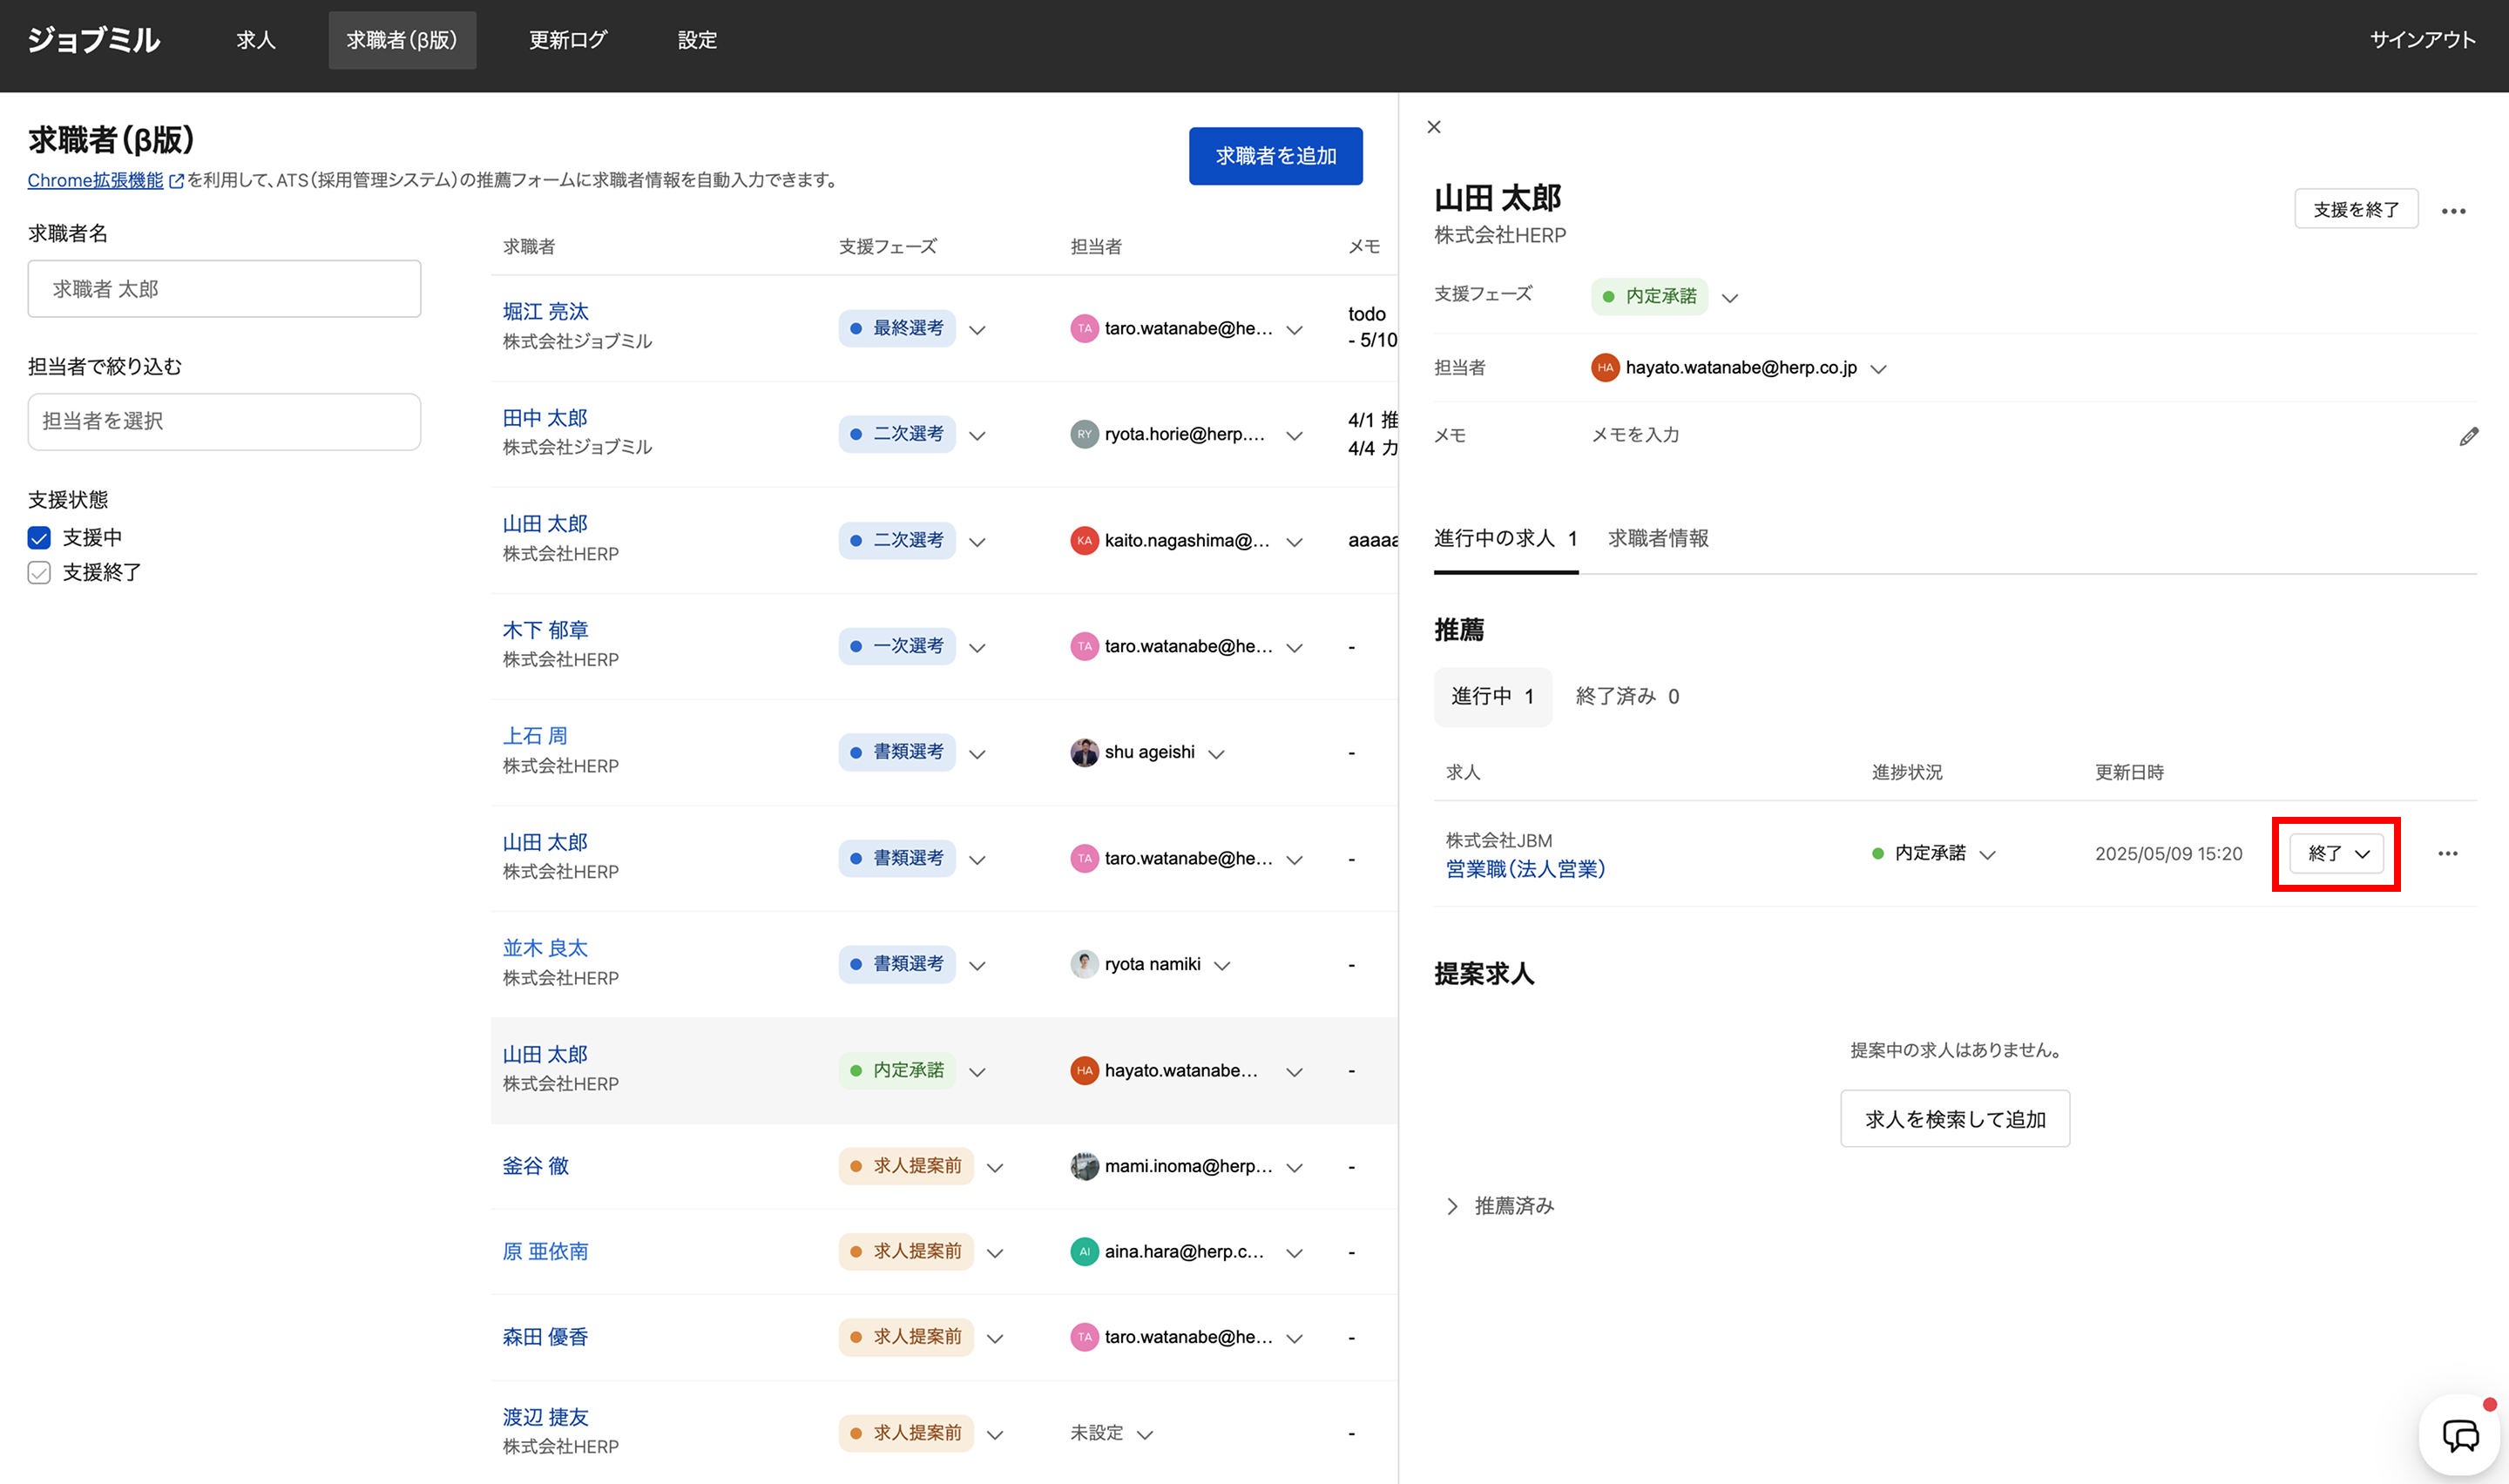The image size is (2509, 1484).
Task: Close the candidate detail panel
Action: [x=1434, y=127]
